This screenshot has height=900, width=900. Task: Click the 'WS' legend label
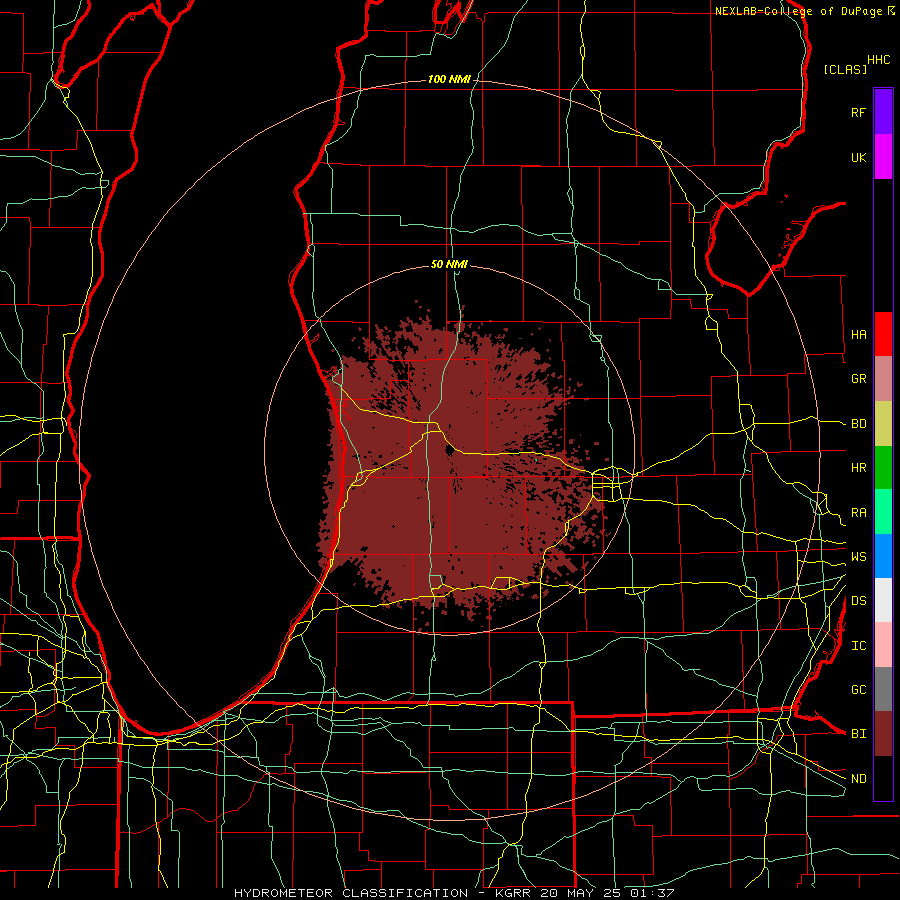pos(858,557)
